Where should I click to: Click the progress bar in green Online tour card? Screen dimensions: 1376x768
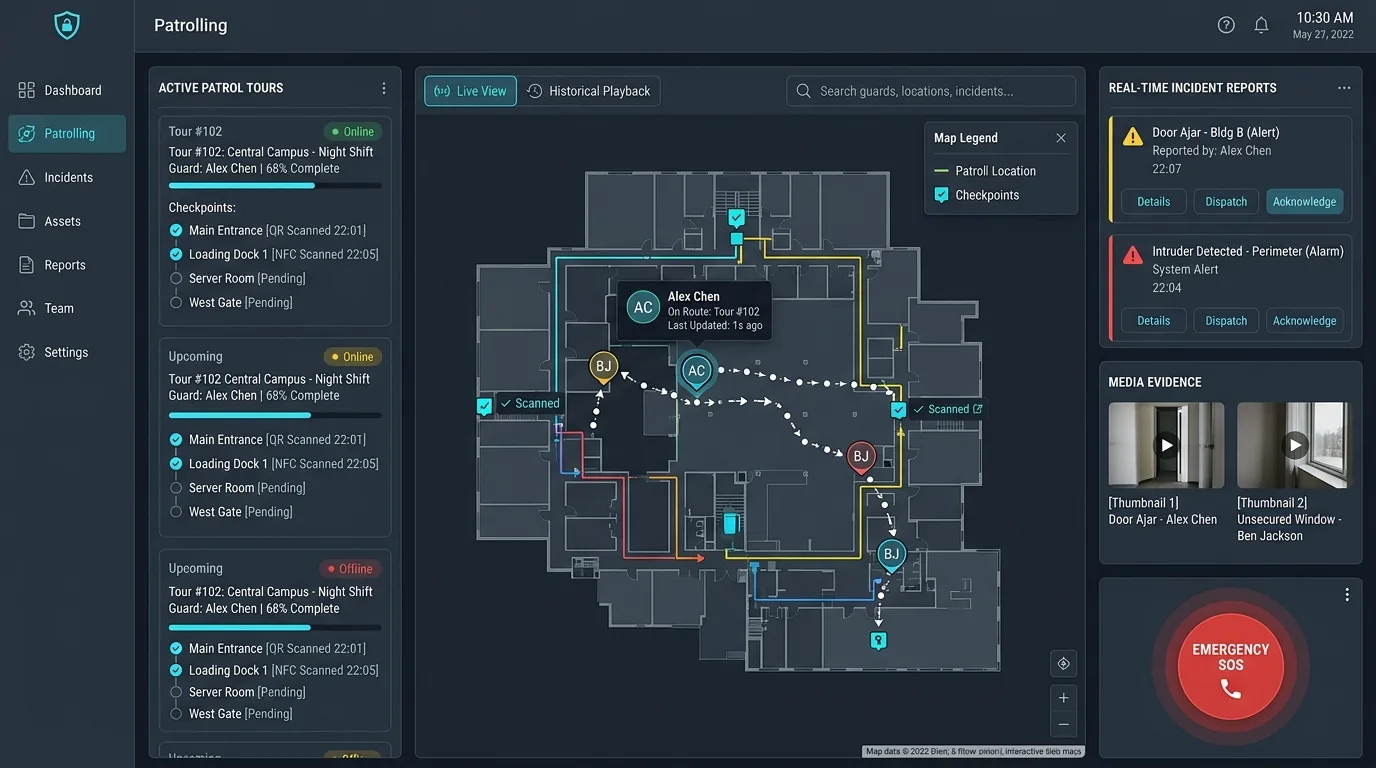tap(275, 186)
